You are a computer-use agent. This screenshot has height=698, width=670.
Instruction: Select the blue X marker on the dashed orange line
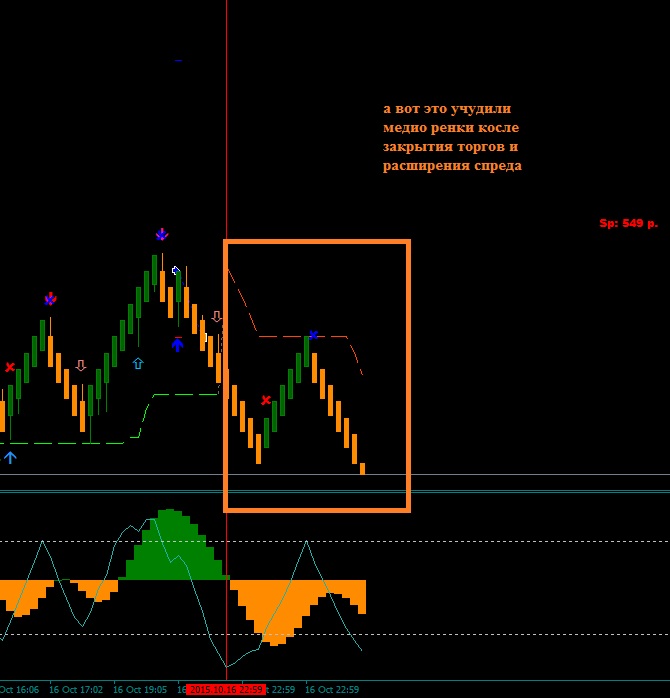(313, 335)
